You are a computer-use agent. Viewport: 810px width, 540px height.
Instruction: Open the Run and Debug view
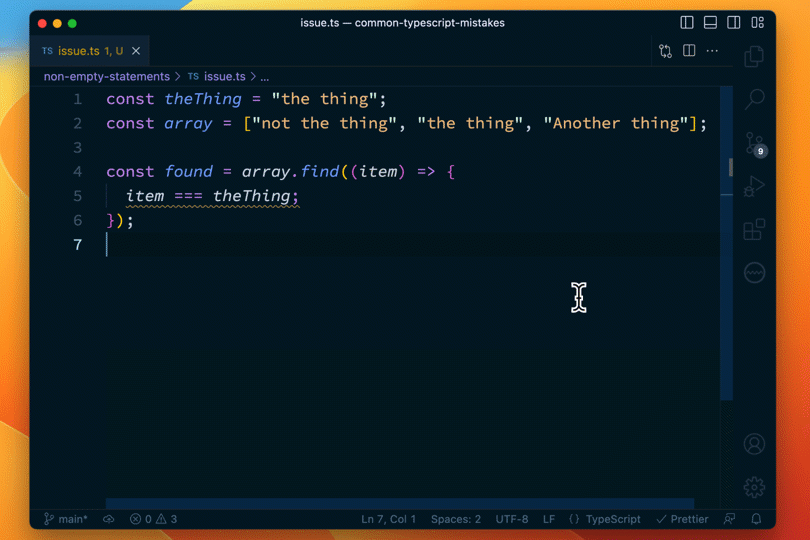click(754, 187)
